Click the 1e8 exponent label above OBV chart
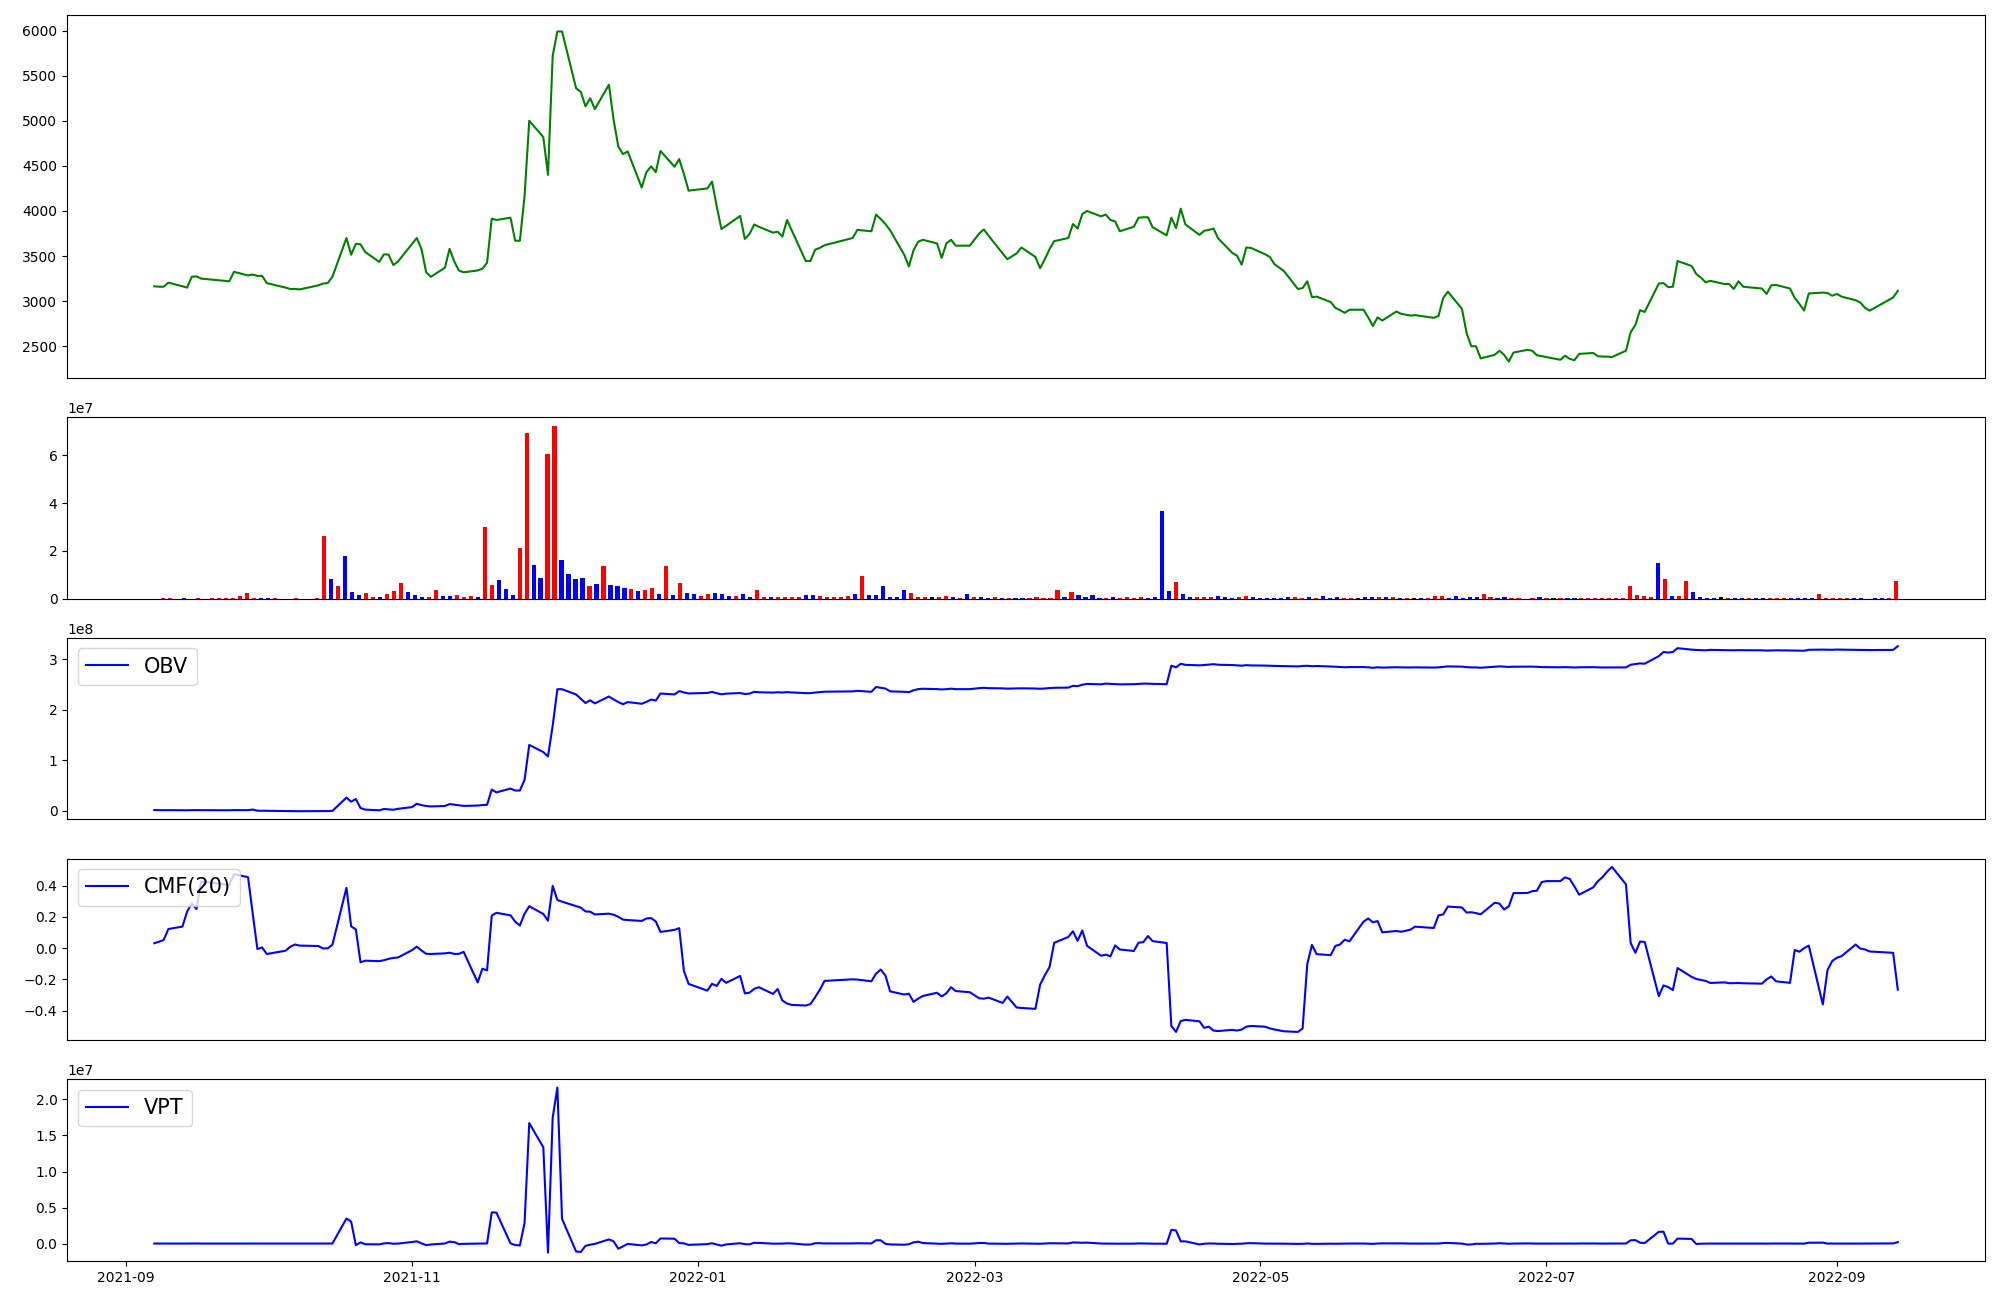This screenshot has width=2000, height=1300. coord(80,629)
